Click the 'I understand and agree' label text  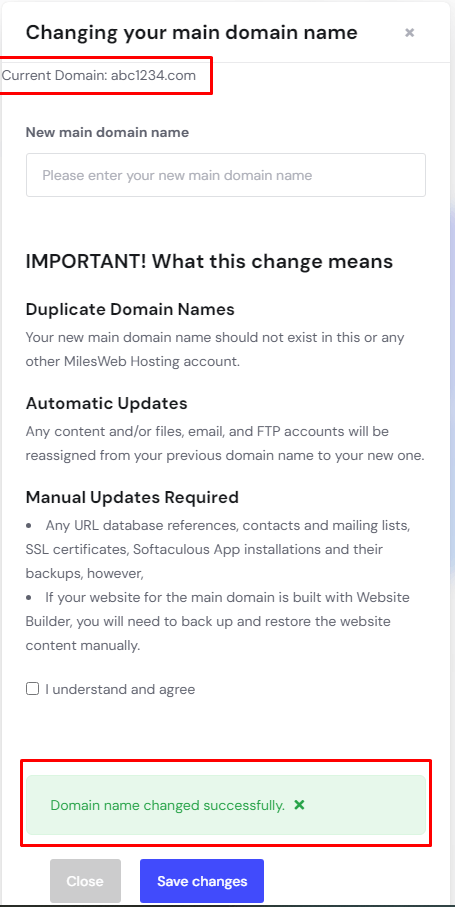pyautogui.click(x=120, y=689)
